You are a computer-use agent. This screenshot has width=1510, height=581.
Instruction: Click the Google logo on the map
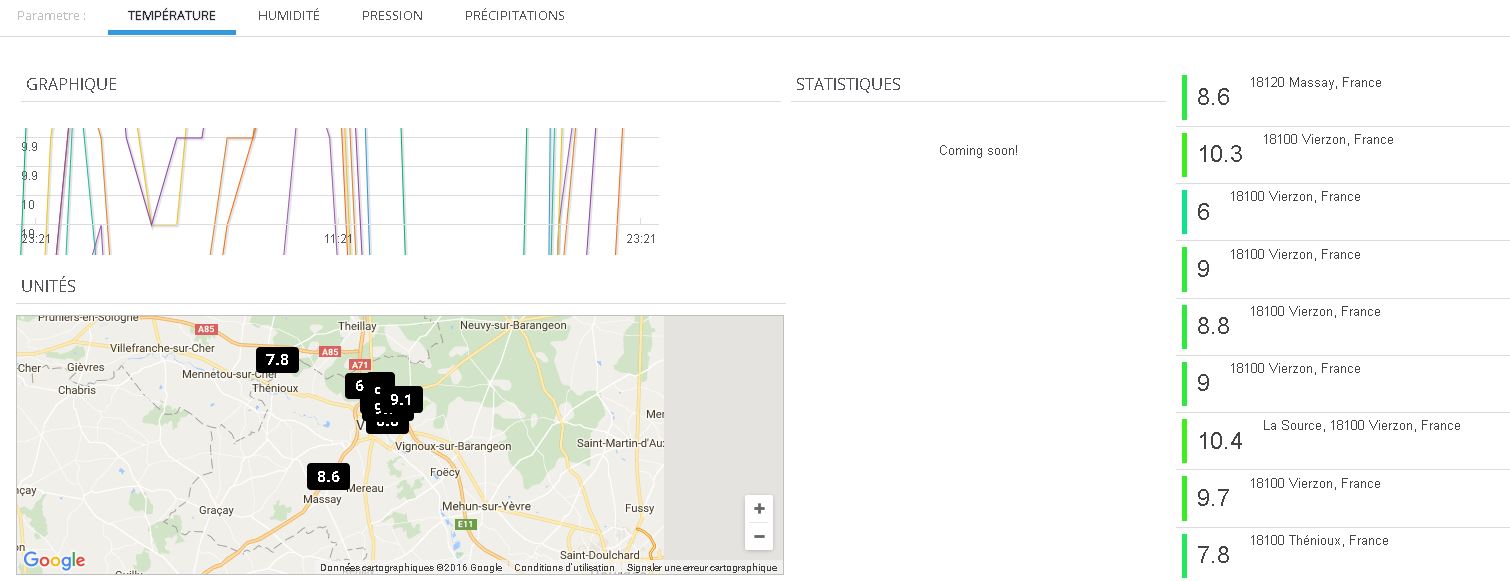(54, 560)
